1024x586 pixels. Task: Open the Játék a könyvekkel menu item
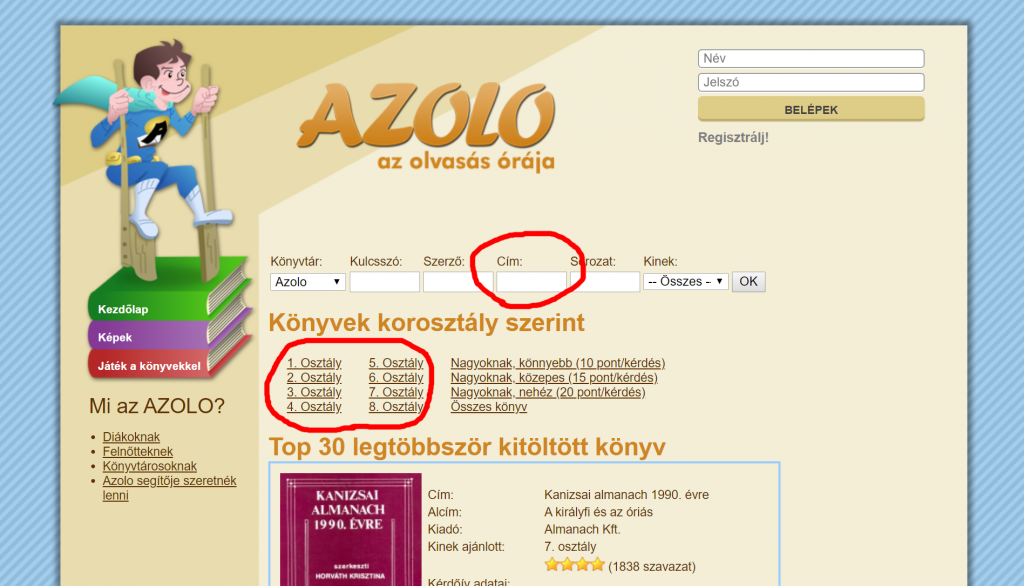tap(149, 366)
